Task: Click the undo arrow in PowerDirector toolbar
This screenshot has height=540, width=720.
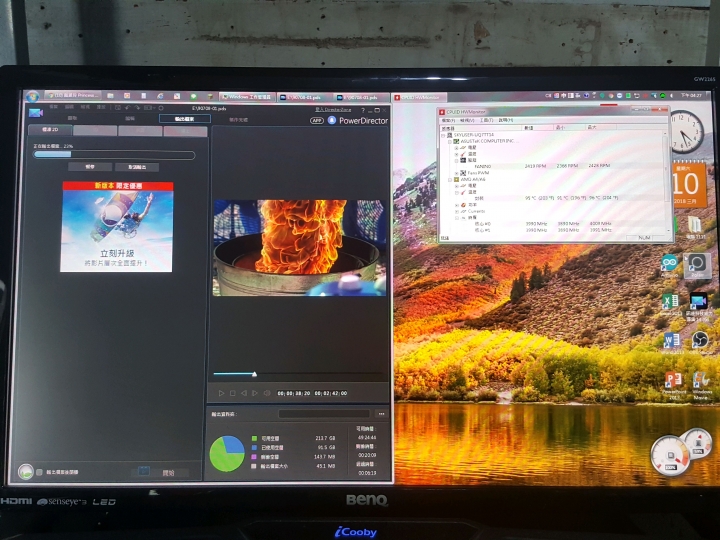Action: pos(127,108)
